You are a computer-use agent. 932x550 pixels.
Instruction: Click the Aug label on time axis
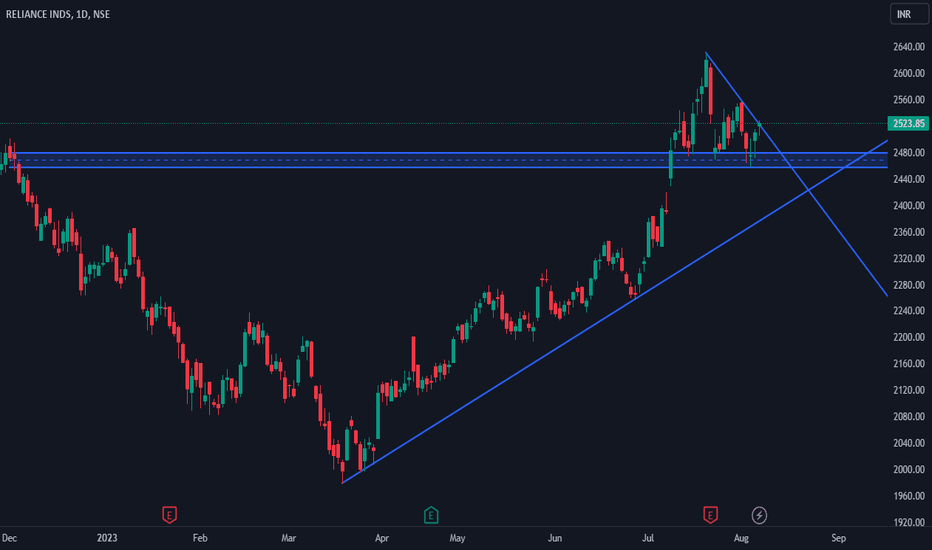pyautogui.click(x=741, y=538)
